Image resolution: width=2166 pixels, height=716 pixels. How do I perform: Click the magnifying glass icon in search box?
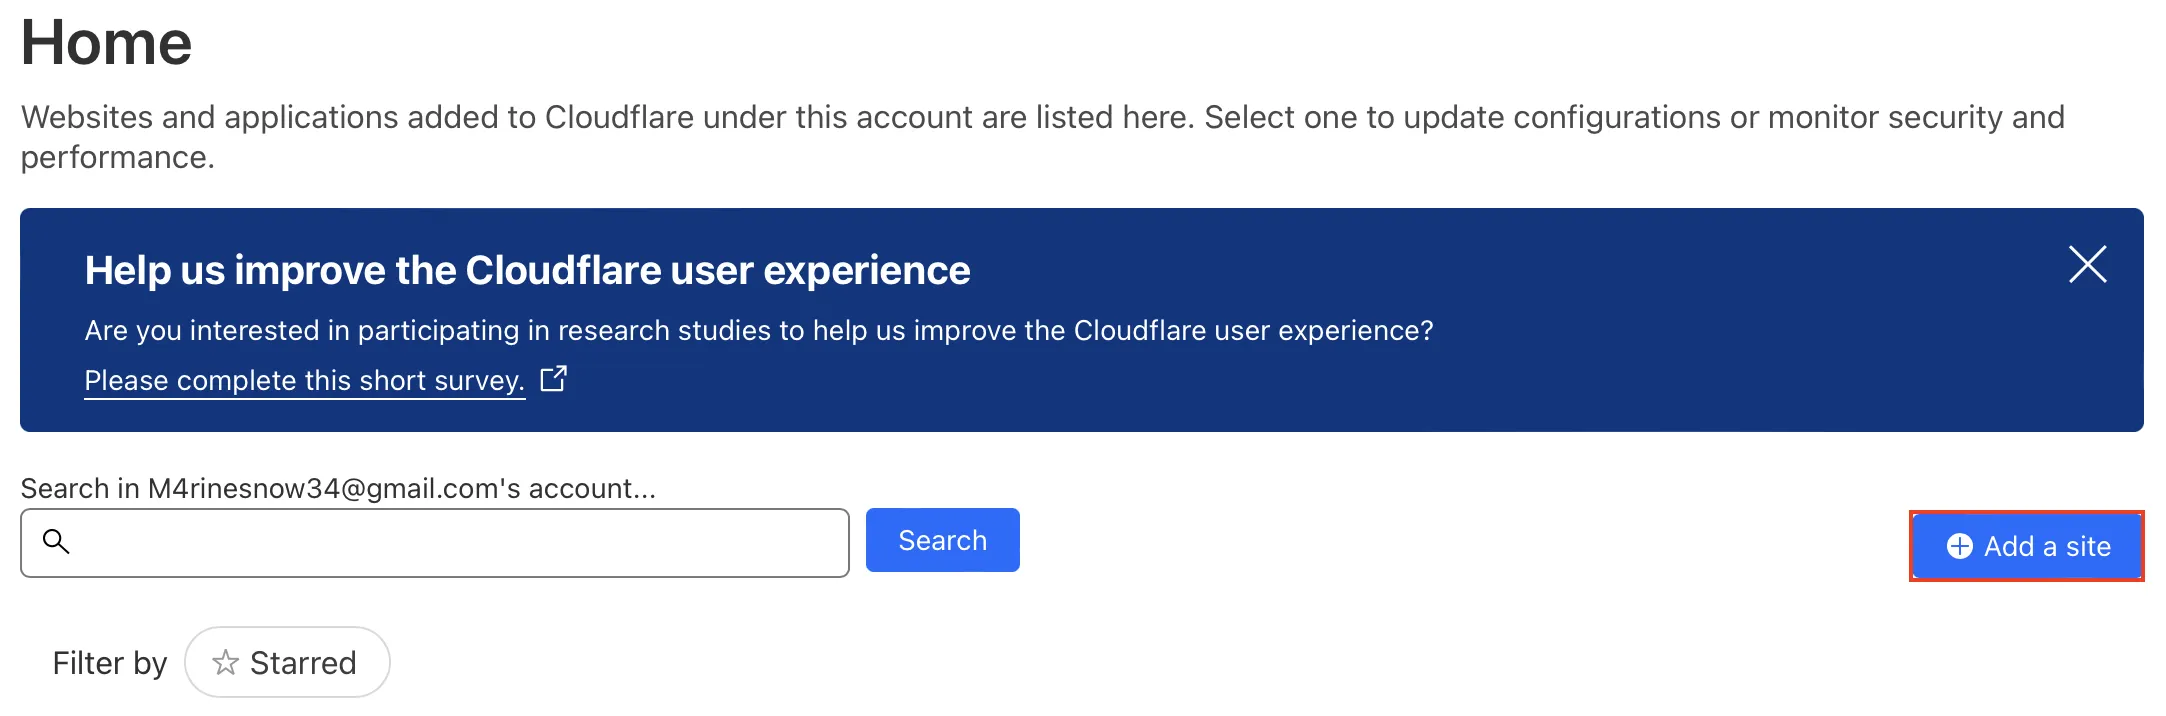(56, 542)
